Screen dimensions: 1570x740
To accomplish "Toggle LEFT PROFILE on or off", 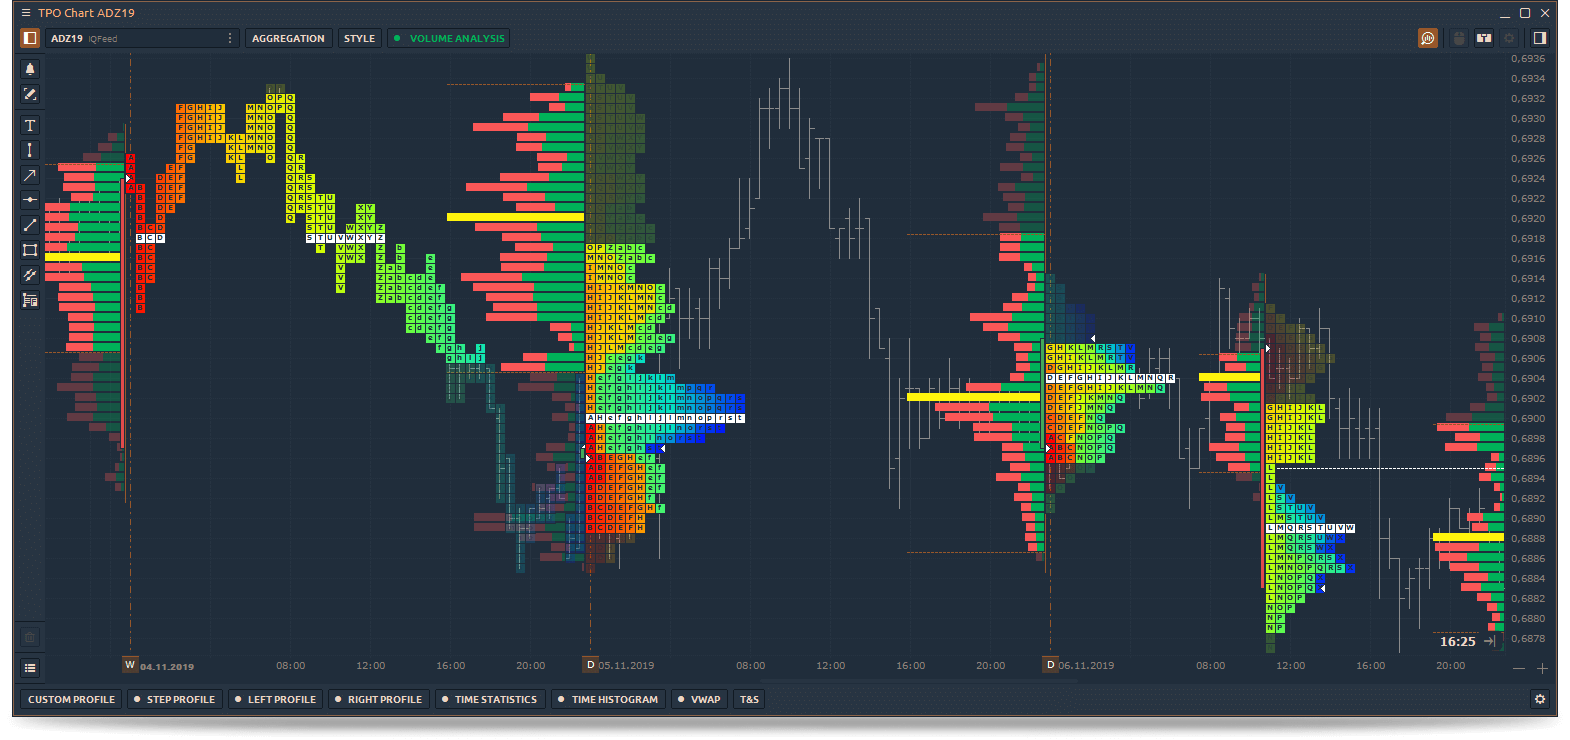I will click(275, 699).
